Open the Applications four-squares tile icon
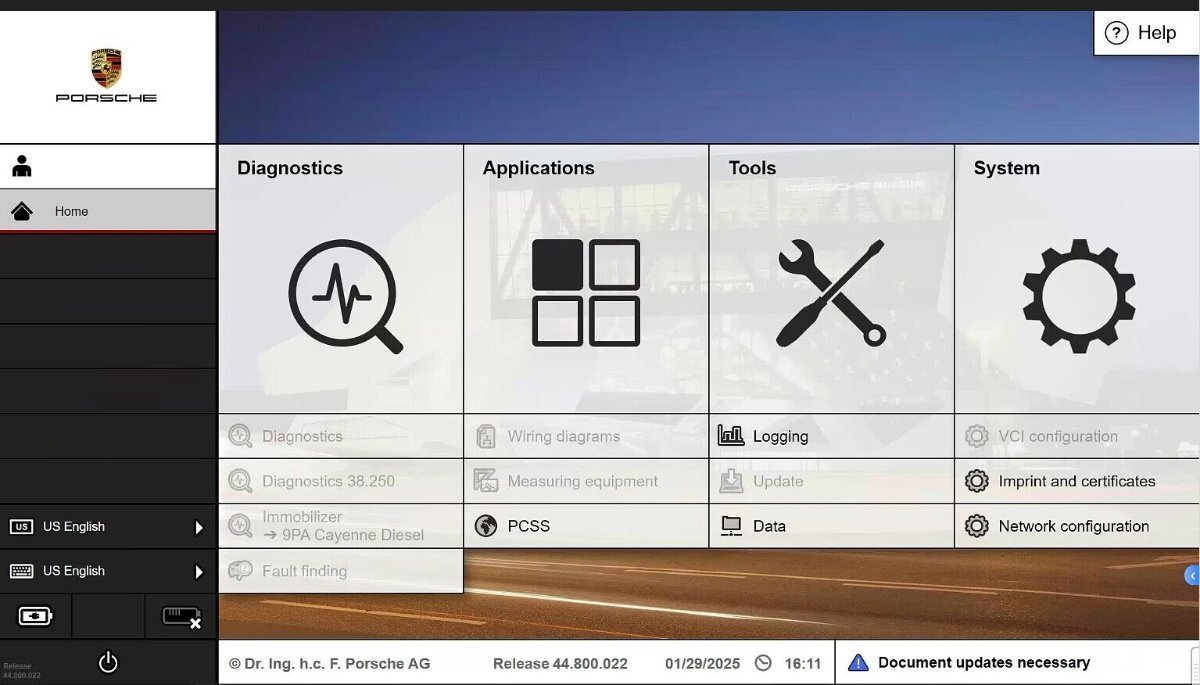The height and width of the screenshot is (685, 1200). (585, 292)
